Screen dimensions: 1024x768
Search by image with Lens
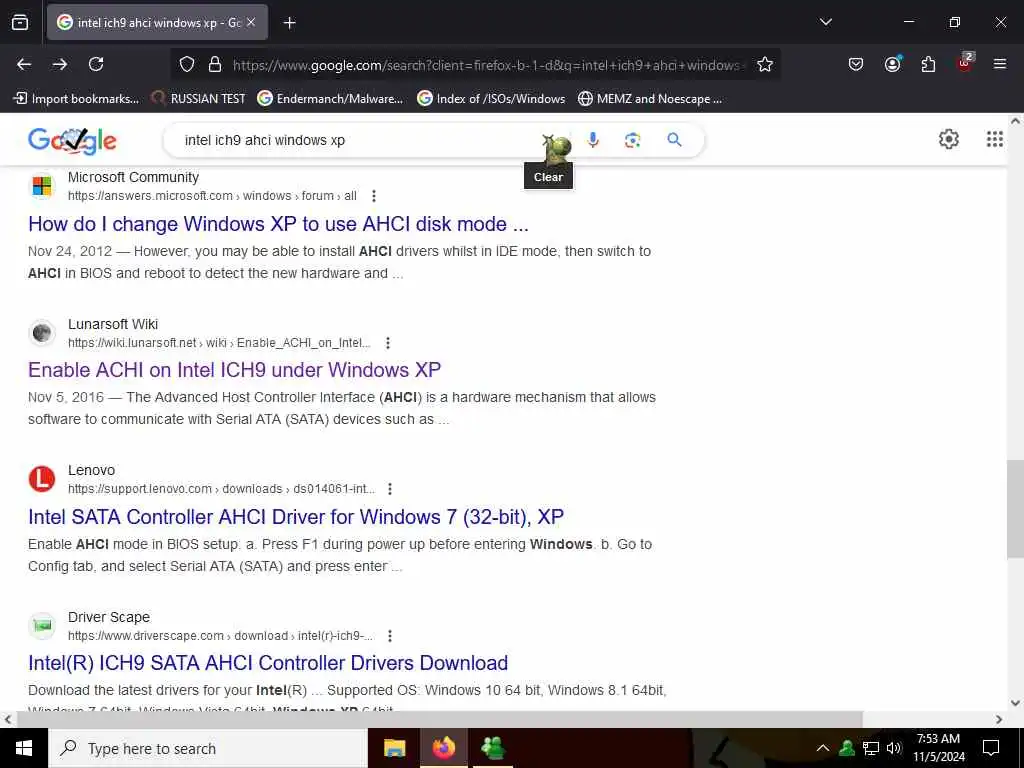[x=632, y=140]
